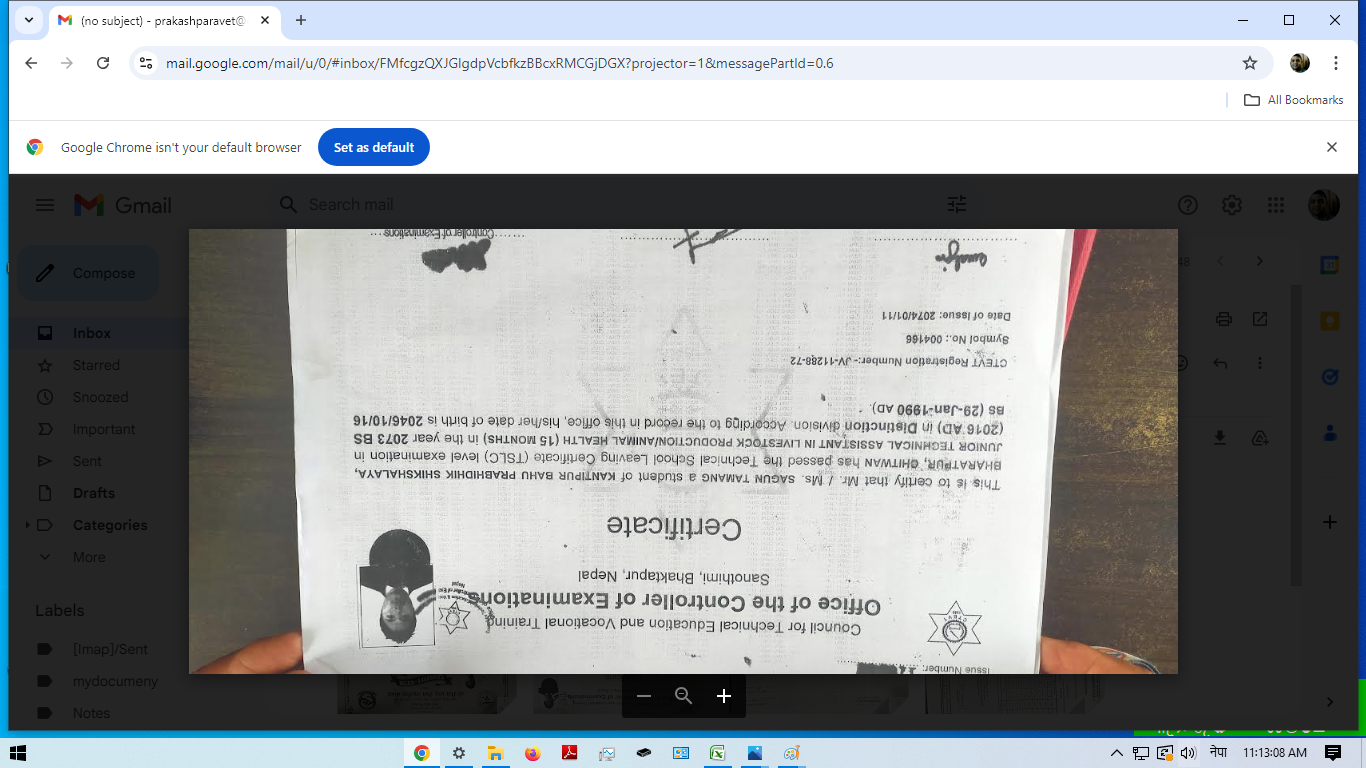Open the All Bookmarks folder
The width and height of the screenshot is (1366, 768).
1293,100
